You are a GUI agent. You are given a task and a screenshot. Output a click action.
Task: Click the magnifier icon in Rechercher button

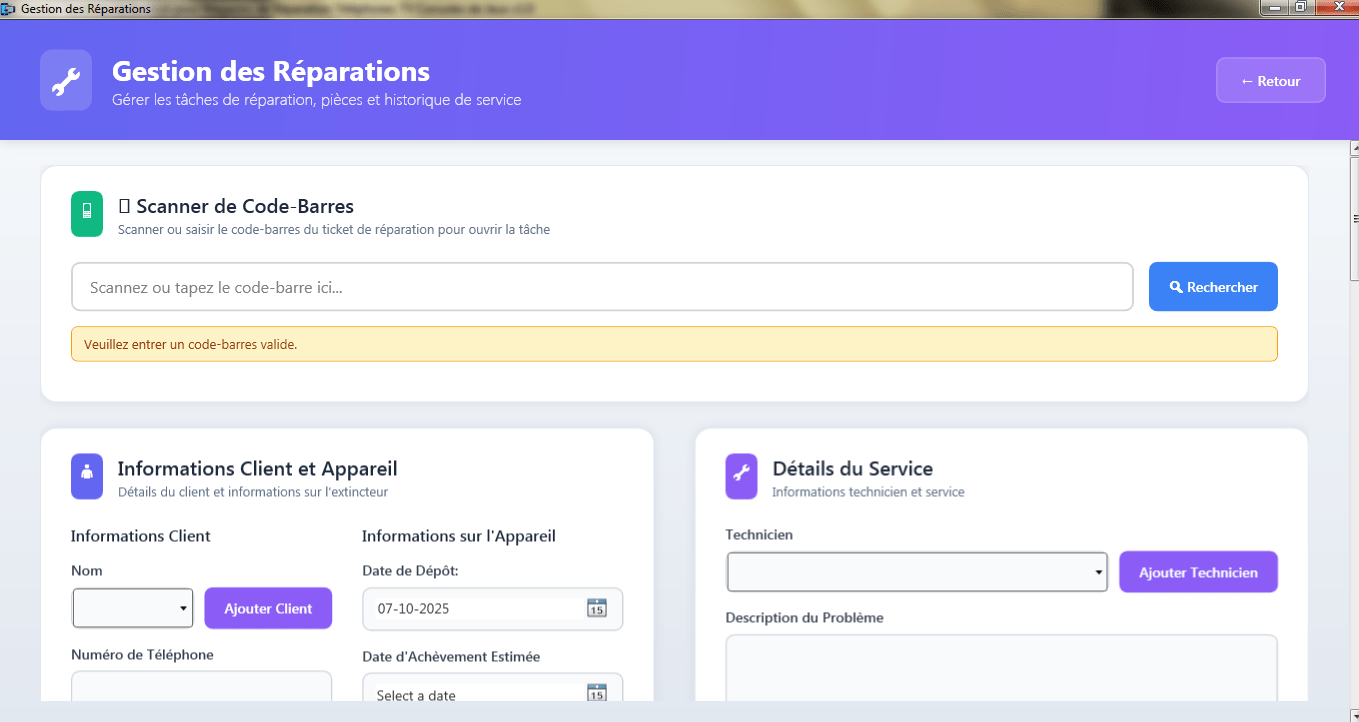click(x=1176, y=287)
